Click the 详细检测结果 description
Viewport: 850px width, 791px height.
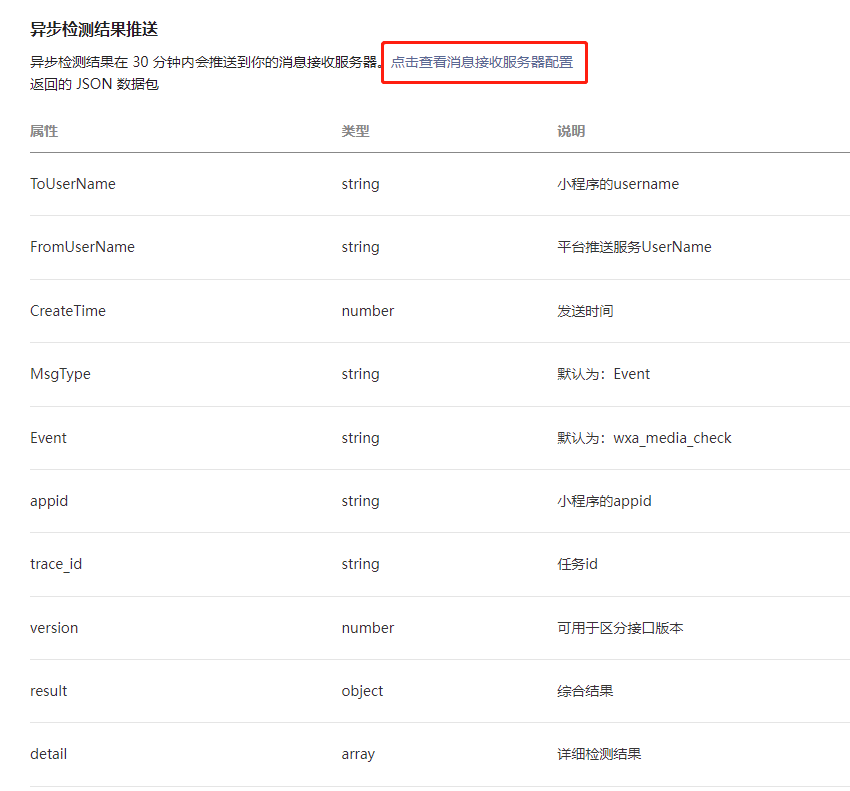(x=600, y=754)
